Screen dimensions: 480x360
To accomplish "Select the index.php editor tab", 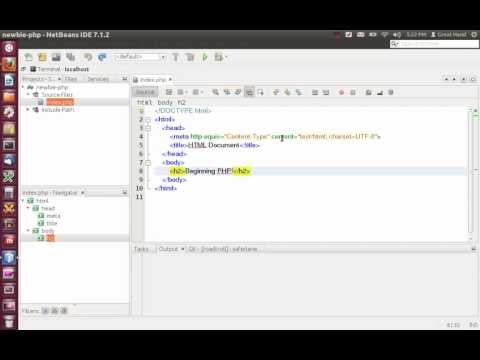I will coord(152,80).
